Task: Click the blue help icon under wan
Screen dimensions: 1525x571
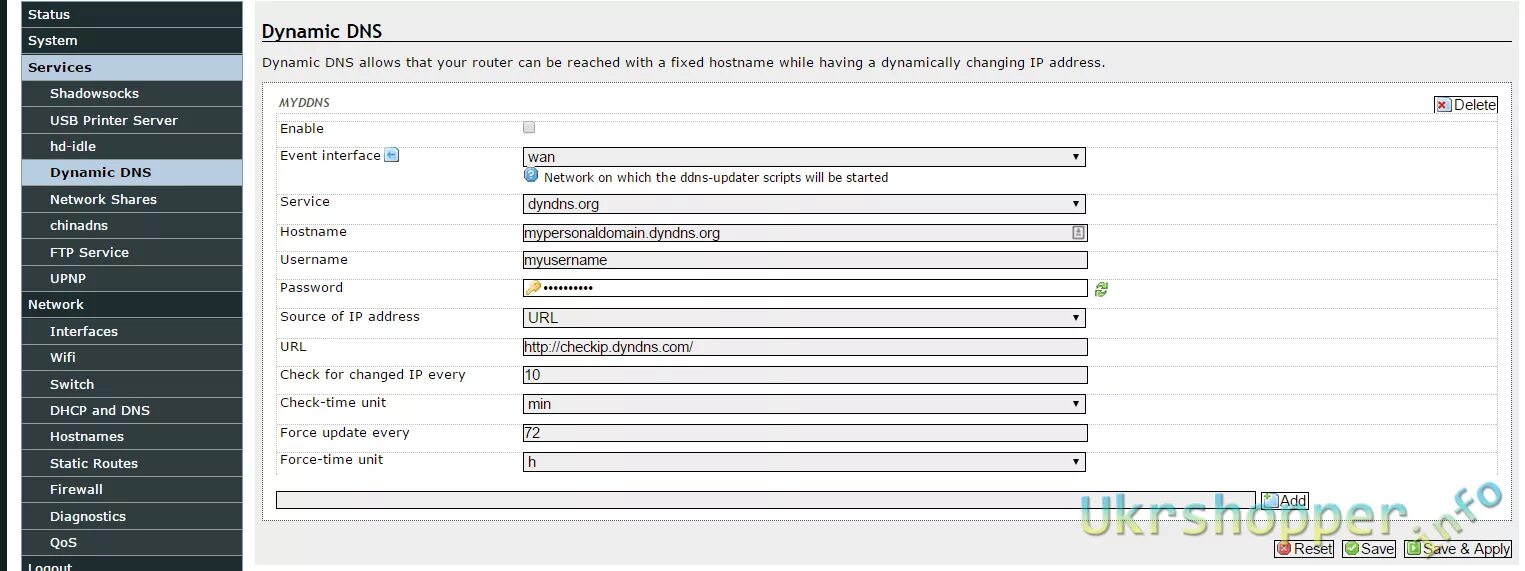Action: click(x=531, y=175)
